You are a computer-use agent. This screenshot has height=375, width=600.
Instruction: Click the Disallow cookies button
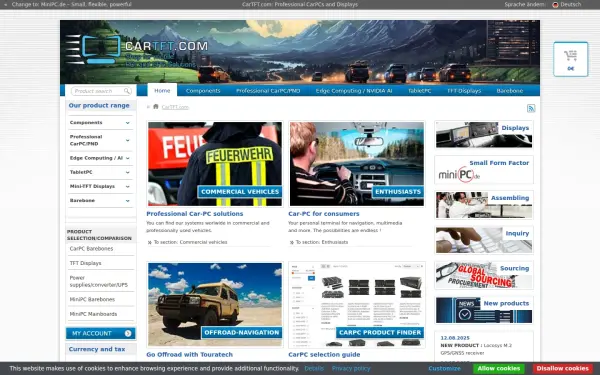562,368
